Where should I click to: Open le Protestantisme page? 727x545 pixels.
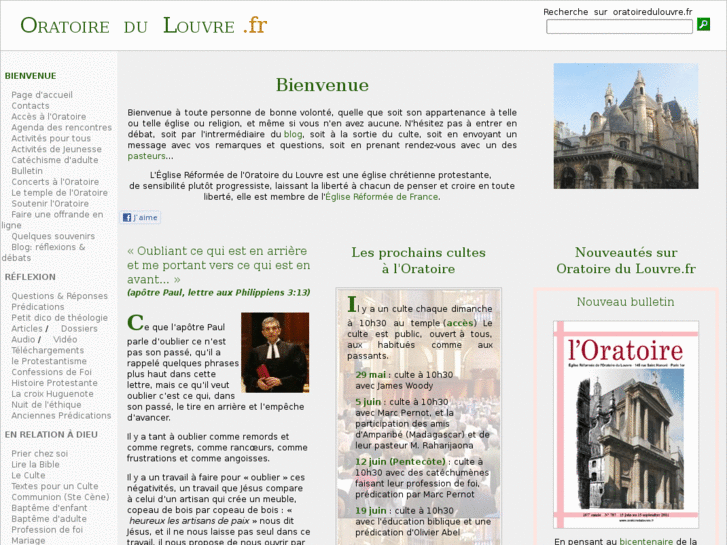click(49, 361)
